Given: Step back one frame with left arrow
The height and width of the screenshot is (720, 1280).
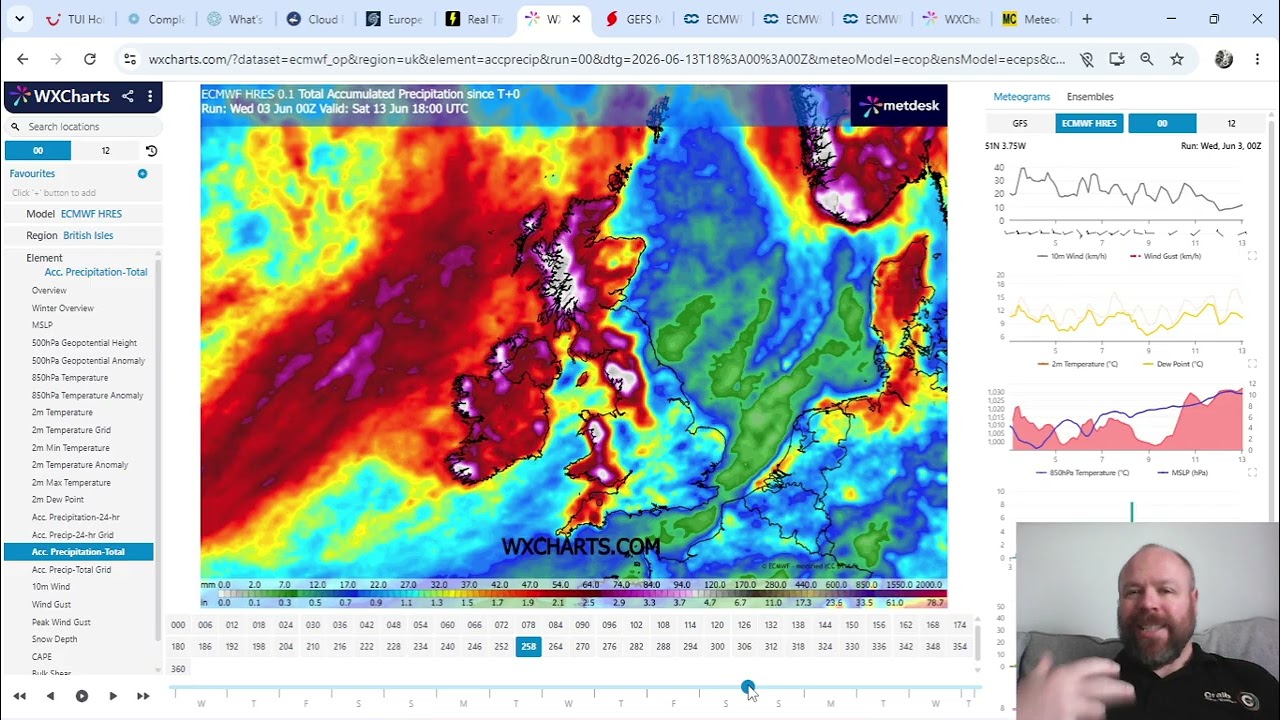Looking at the screenshot, I should coord(50,696).
